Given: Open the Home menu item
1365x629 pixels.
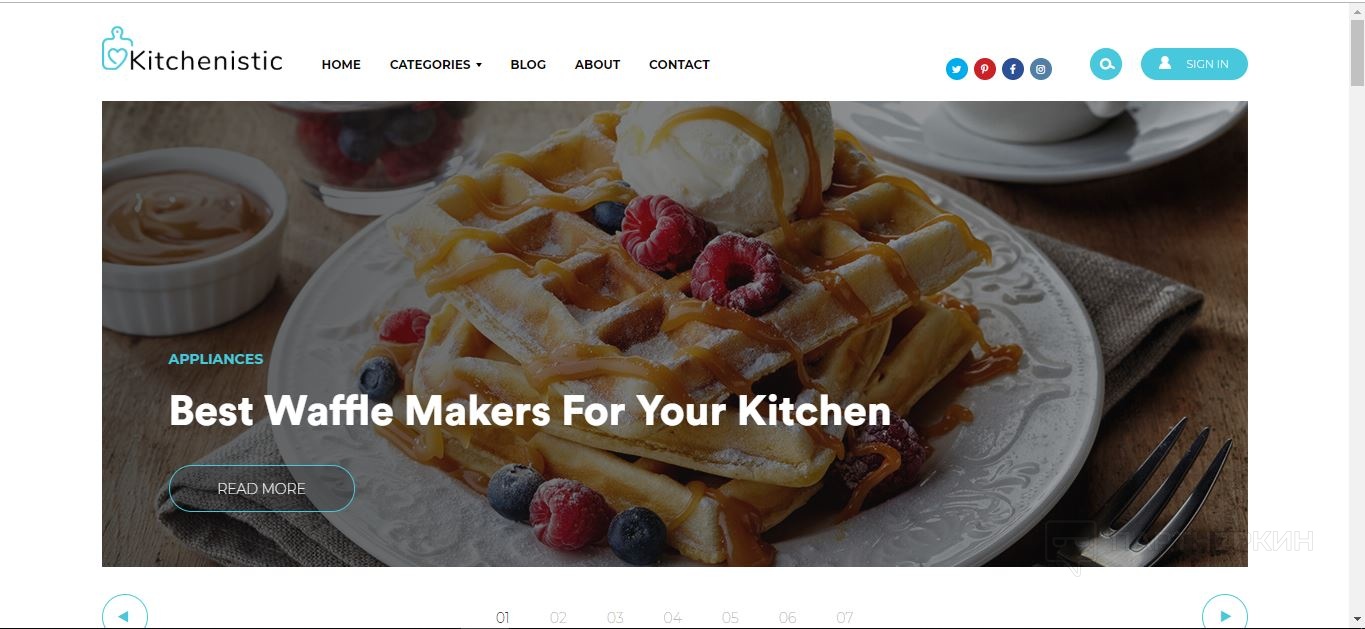Looking at the screenshot, I should point(341,64).
